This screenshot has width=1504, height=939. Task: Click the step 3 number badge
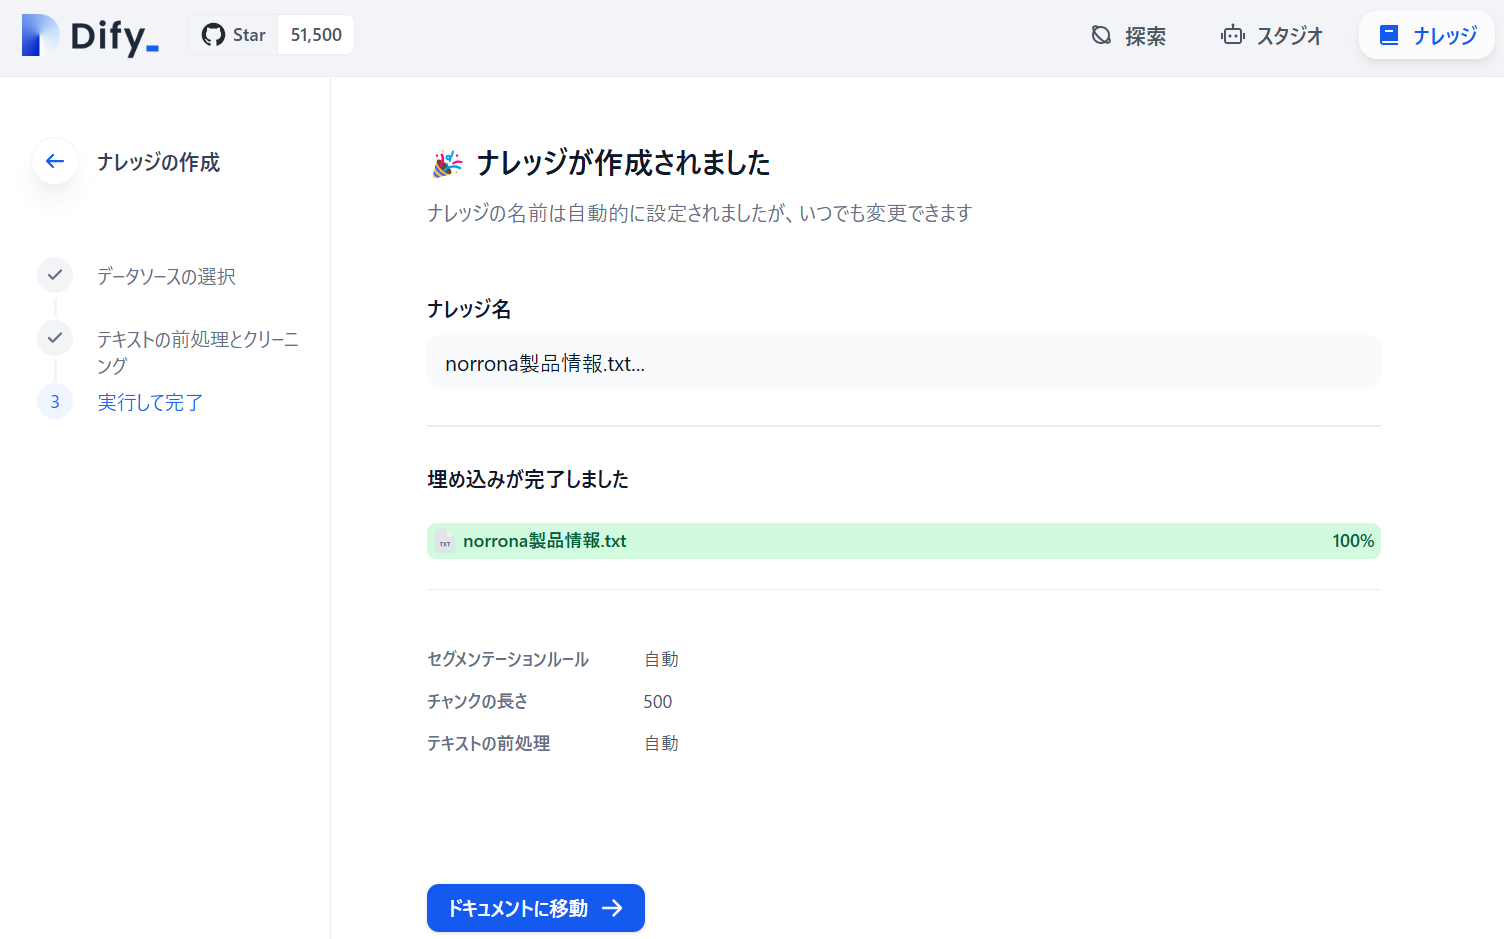pyautogui.click(x=55, y=401)
